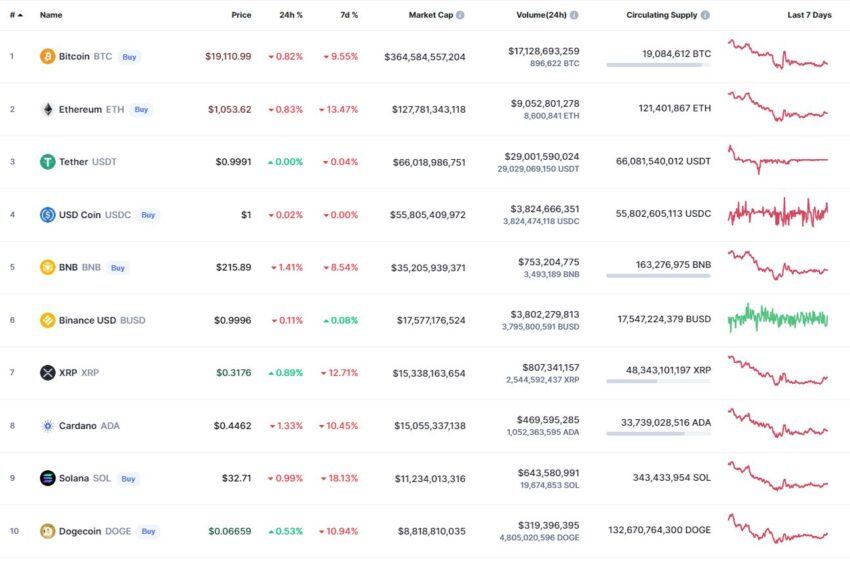Sort table by 7d % header
Image resolution: width=850 pixels, height=562 pixels.
click(x=349, y=15)
